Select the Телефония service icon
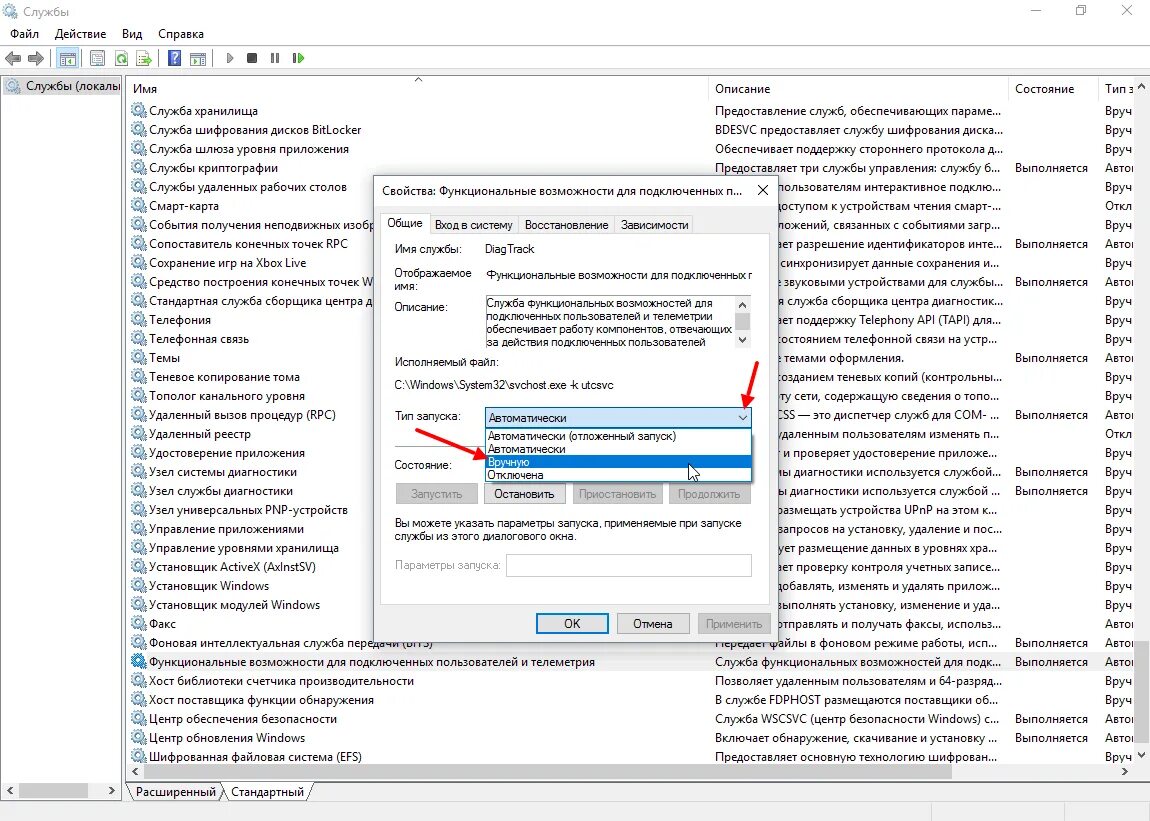Viewport: 1150px width, 821px height. pyautogui.click(x=139, y=319)
